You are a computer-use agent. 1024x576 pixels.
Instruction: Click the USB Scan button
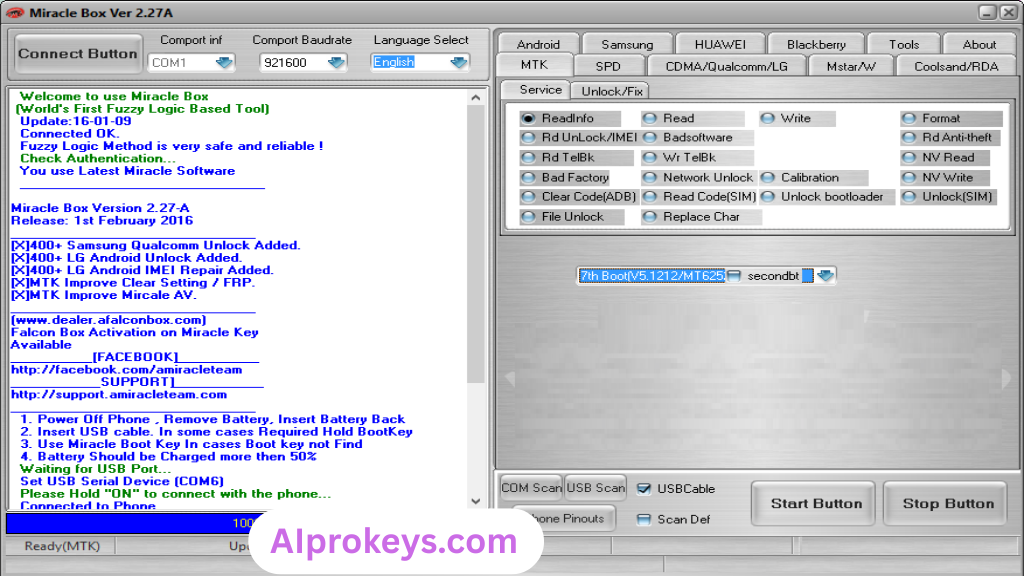(595, 488)
